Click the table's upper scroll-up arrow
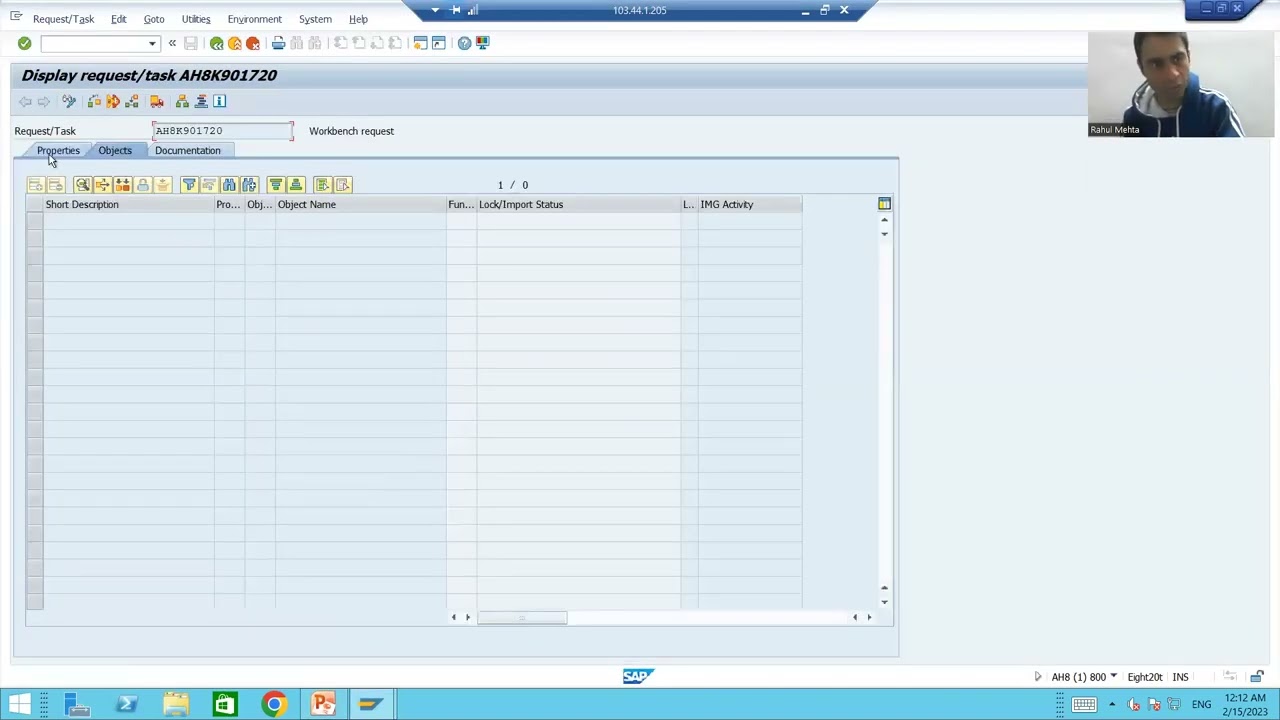 pos(884,220)
